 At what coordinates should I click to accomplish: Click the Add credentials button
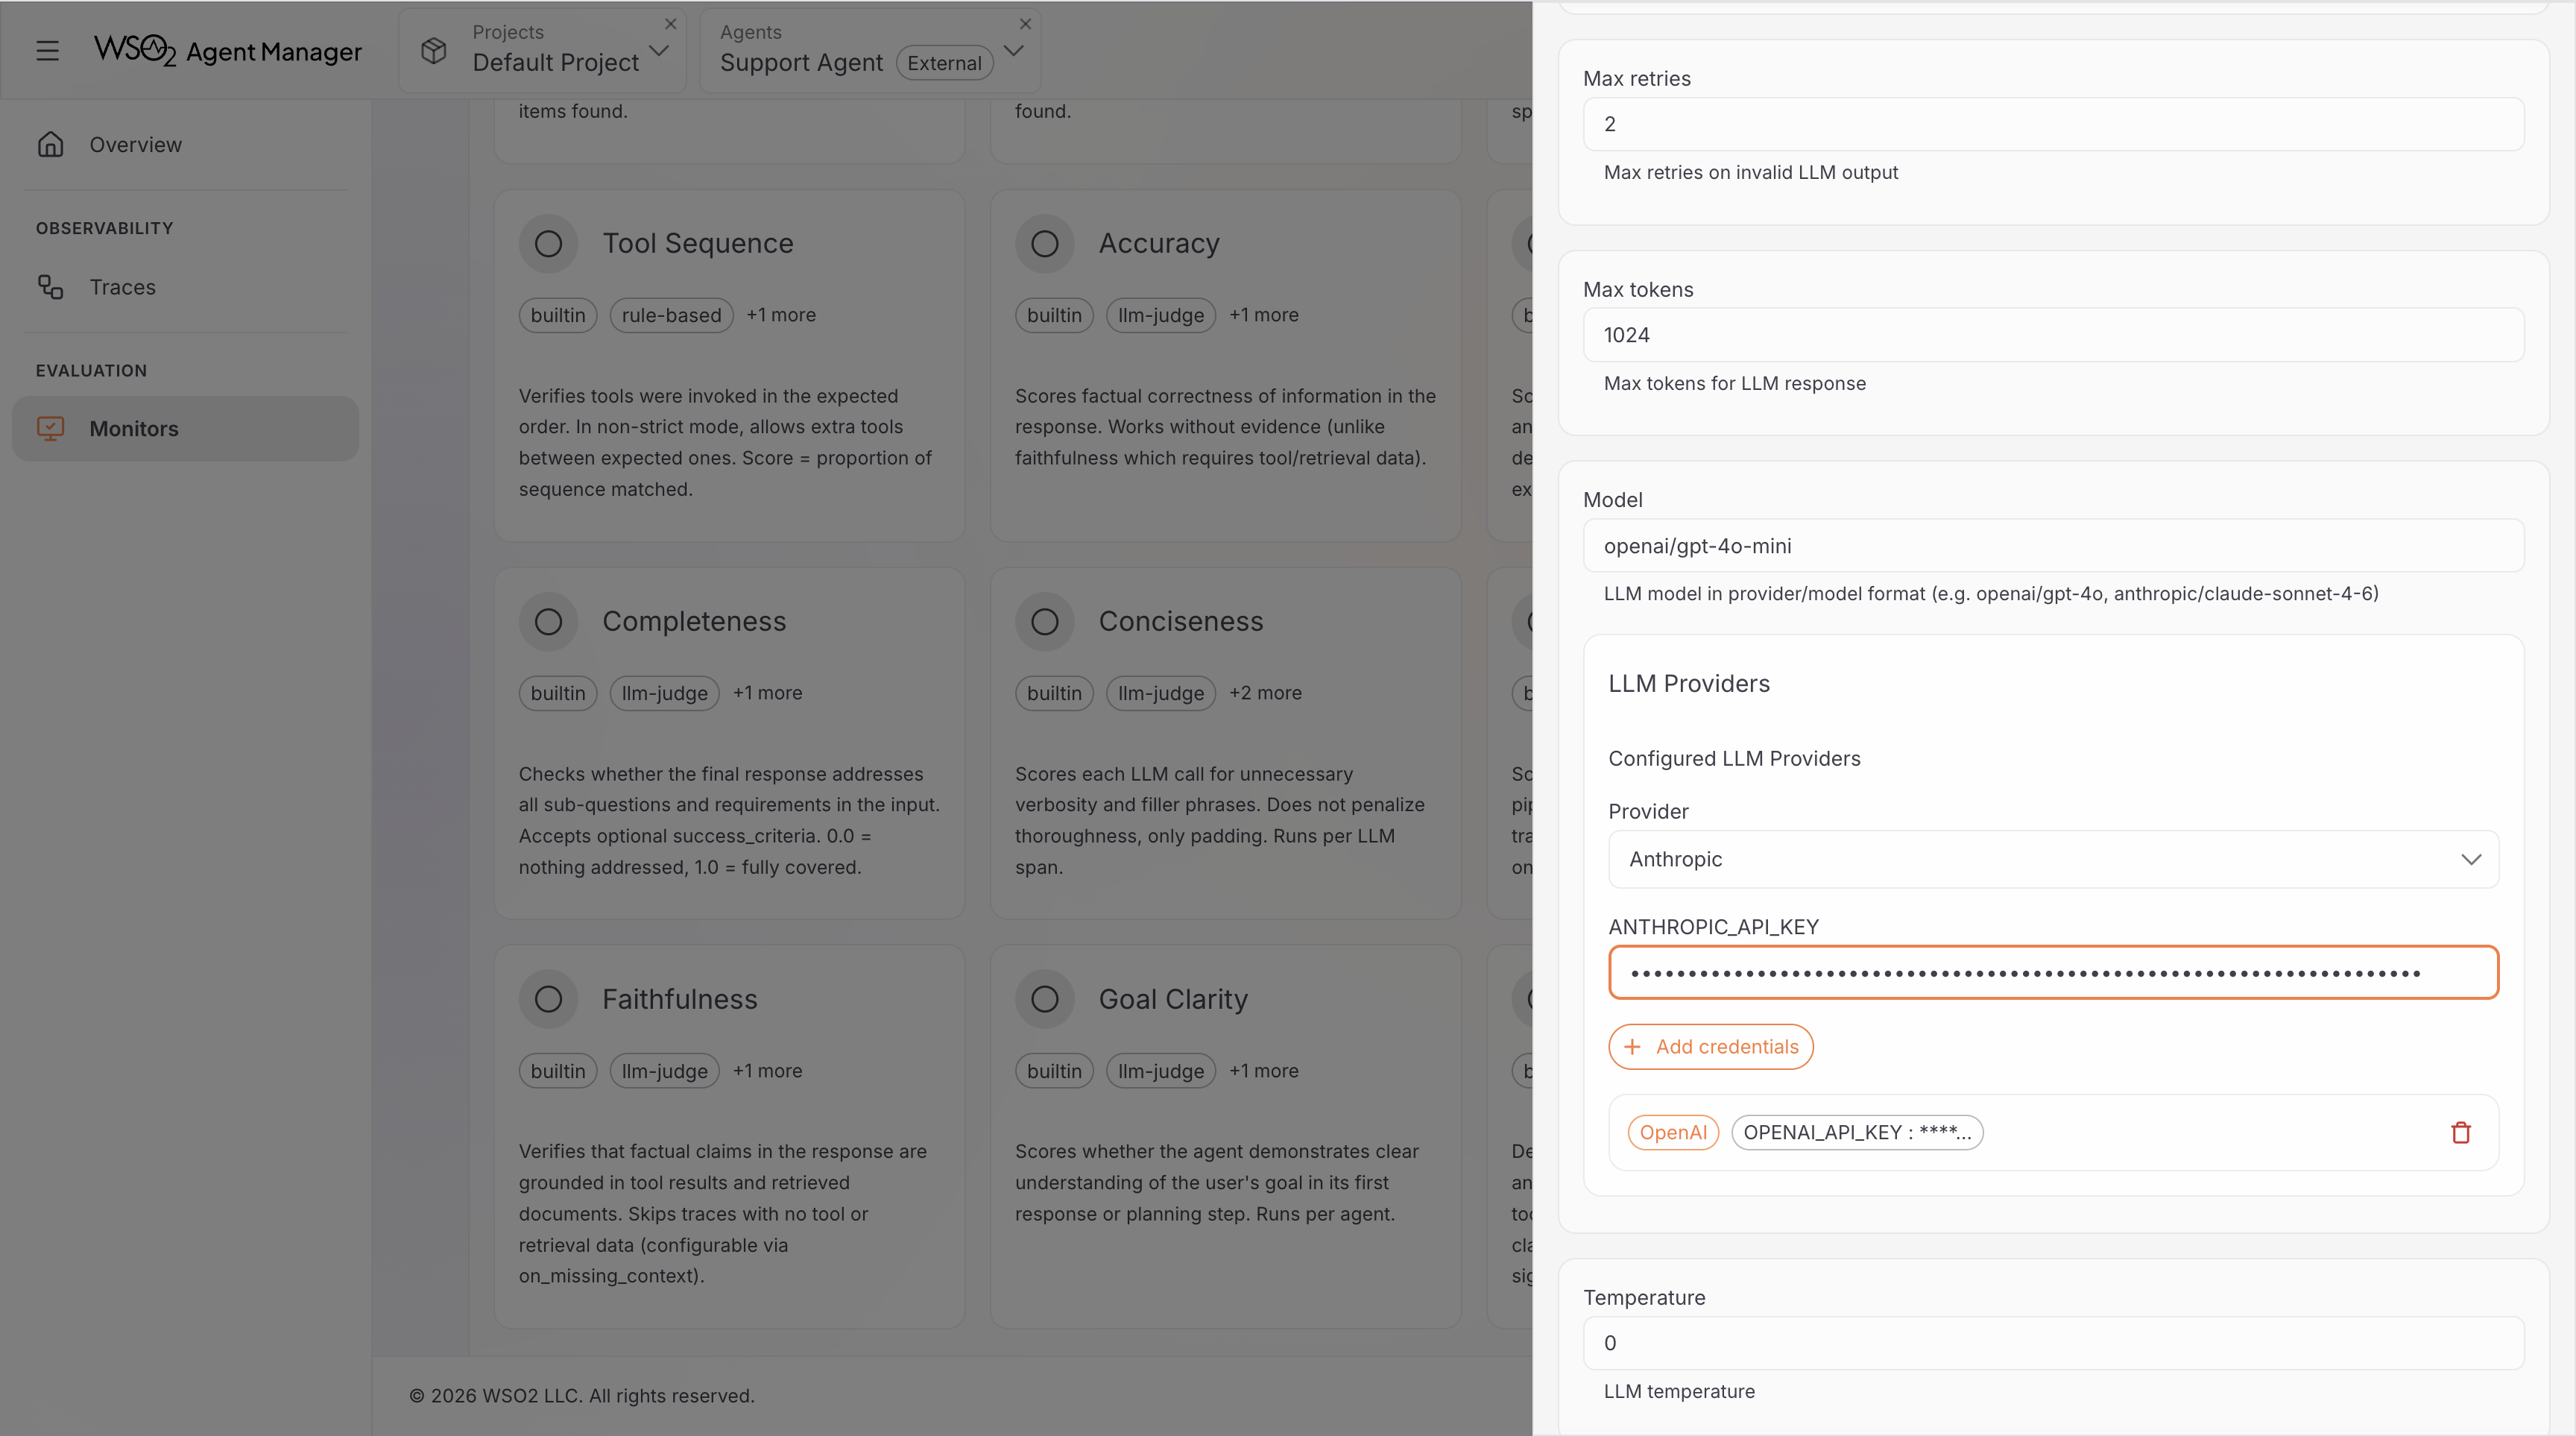coord(1710,1046)
